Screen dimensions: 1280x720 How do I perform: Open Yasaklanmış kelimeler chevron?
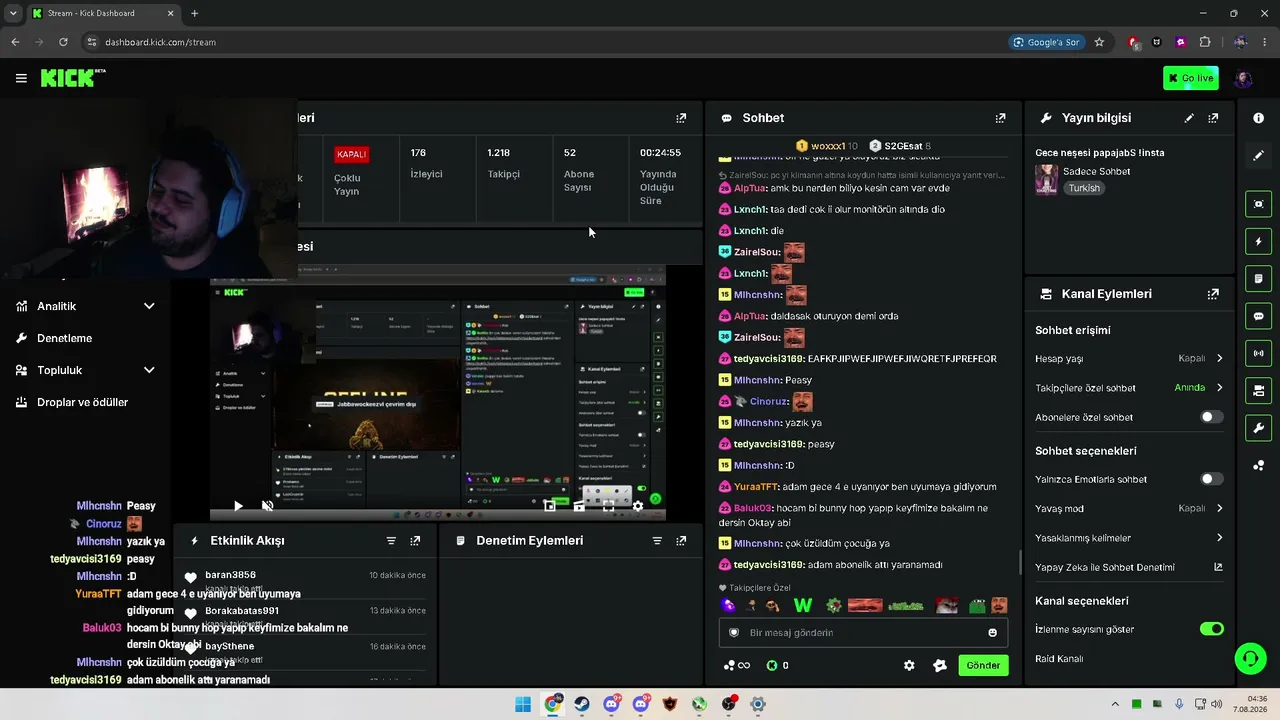coord(1219,538)
